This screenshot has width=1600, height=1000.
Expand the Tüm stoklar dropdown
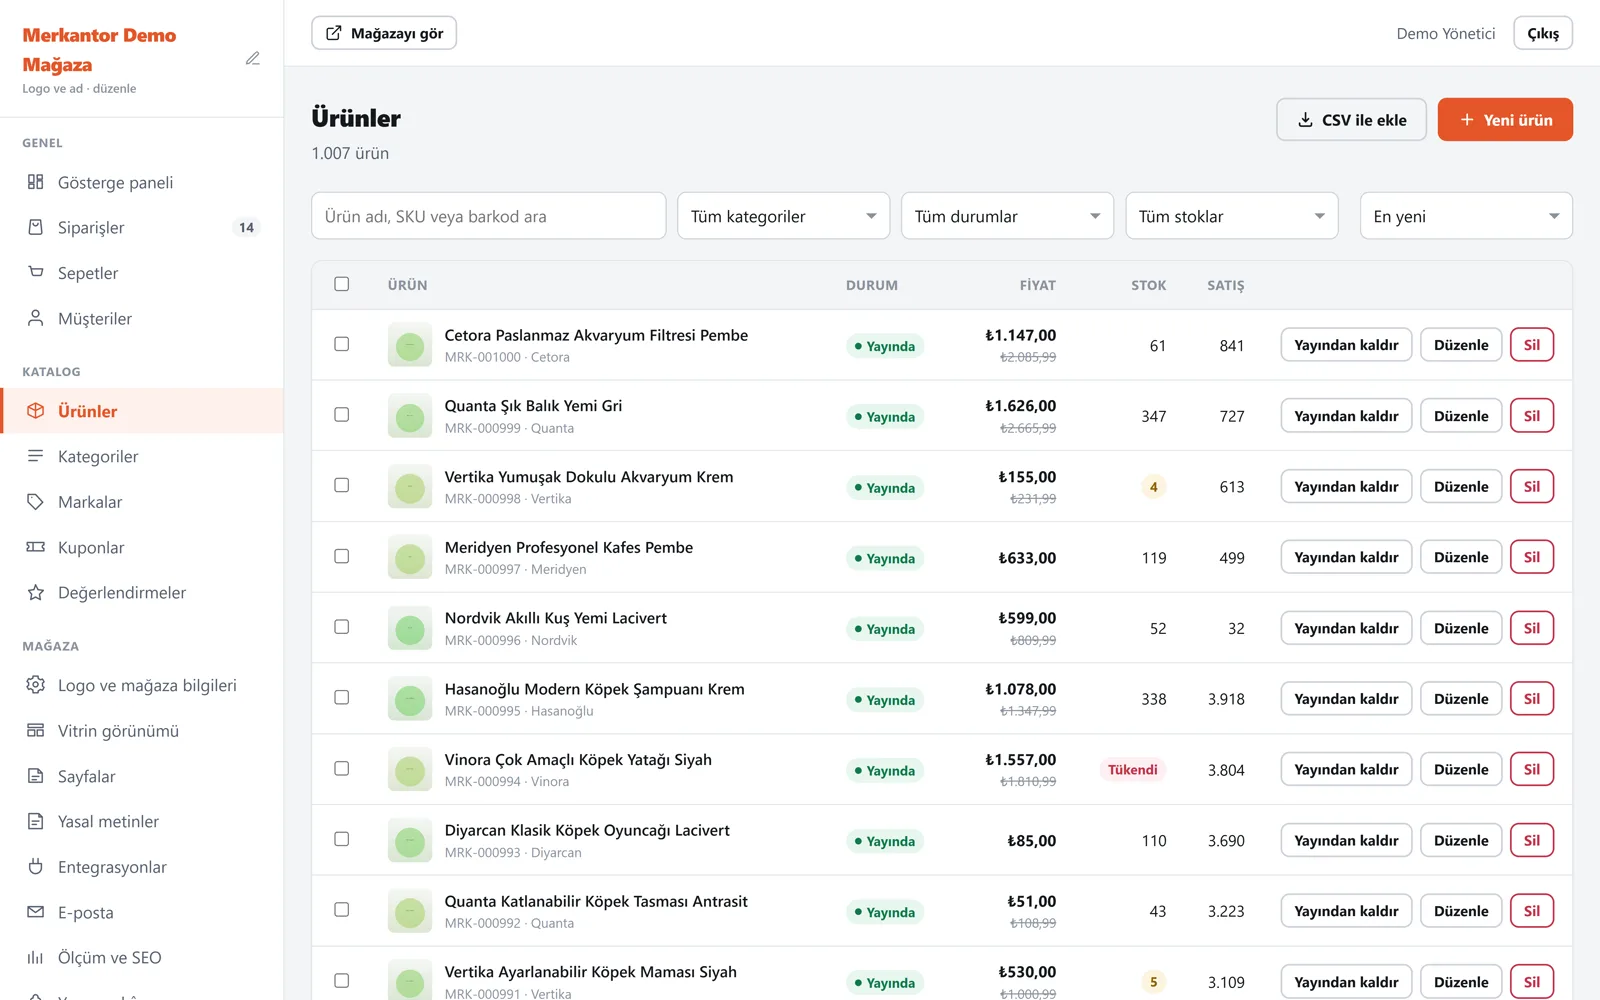click(x=1231, y=216)
